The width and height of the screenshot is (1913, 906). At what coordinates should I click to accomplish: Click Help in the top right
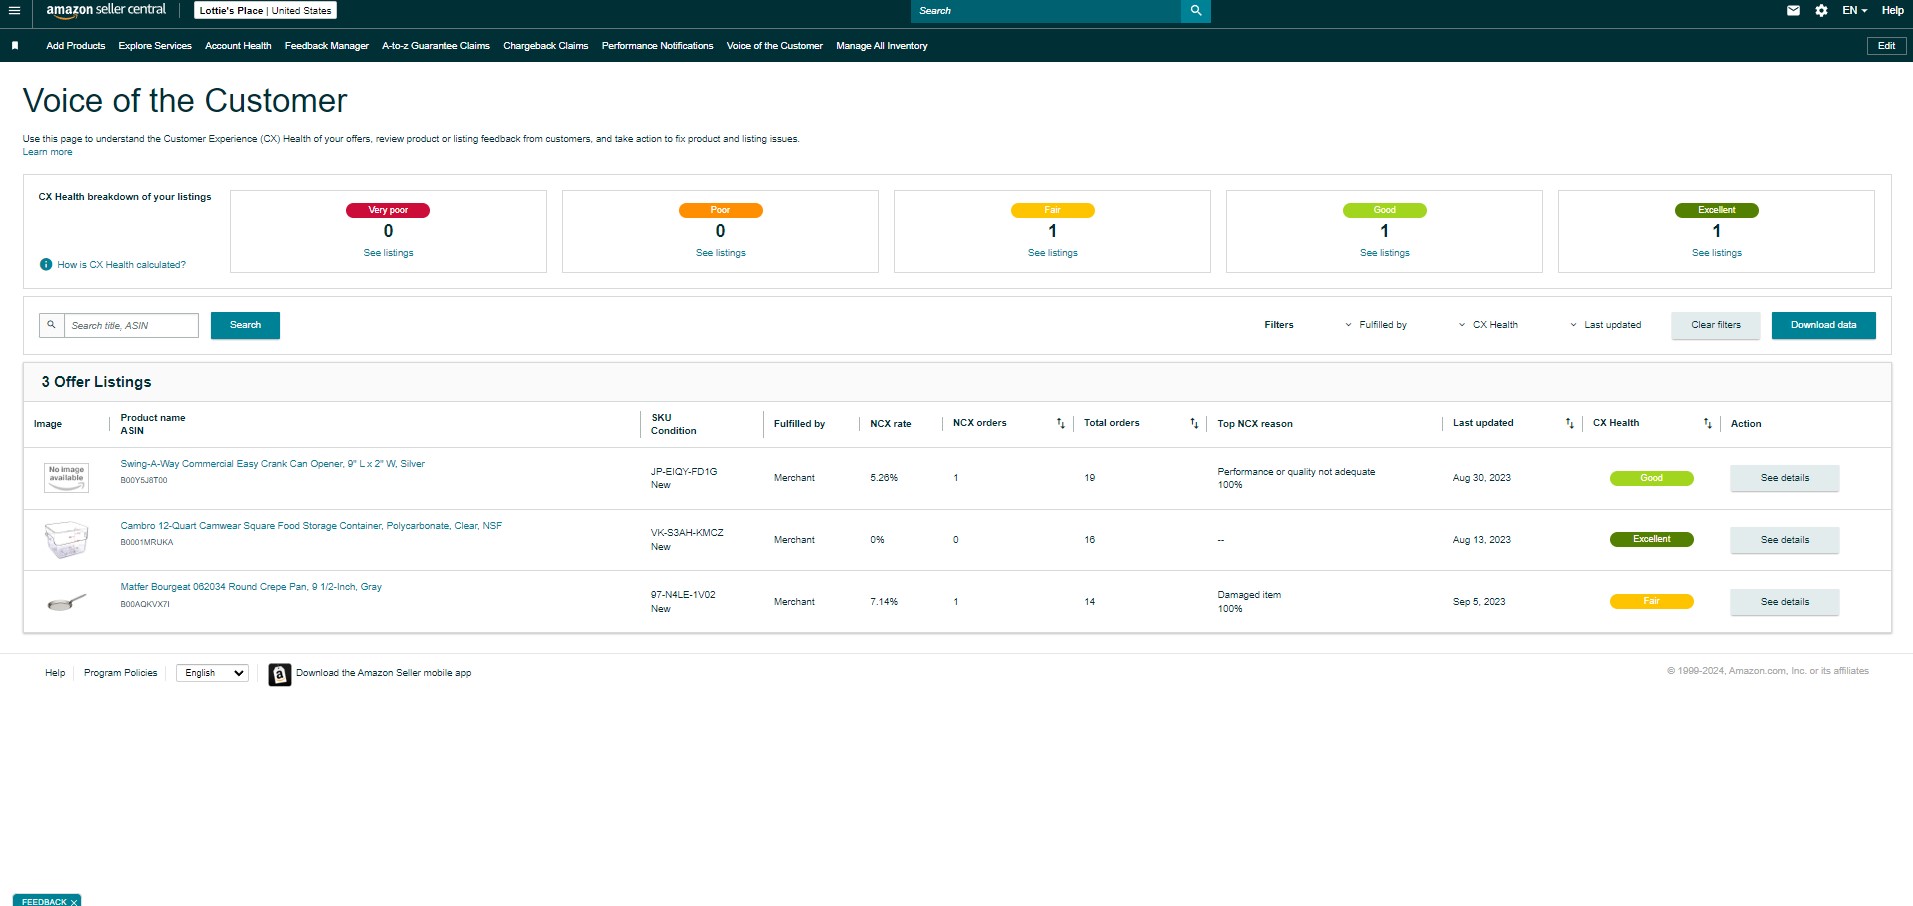point(1892,10)
